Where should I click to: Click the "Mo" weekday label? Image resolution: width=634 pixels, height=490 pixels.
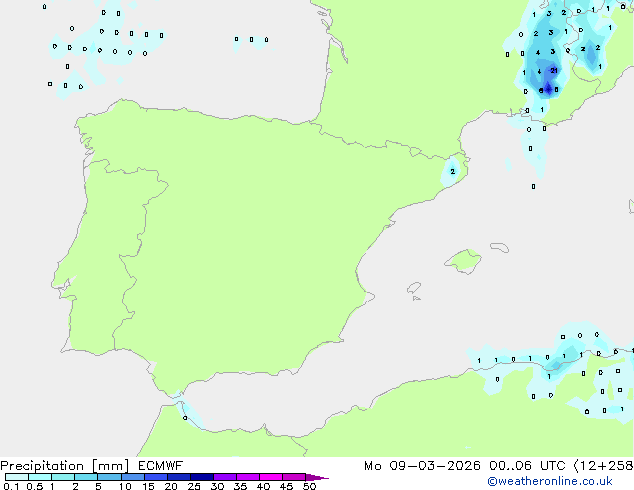(372, 466)
